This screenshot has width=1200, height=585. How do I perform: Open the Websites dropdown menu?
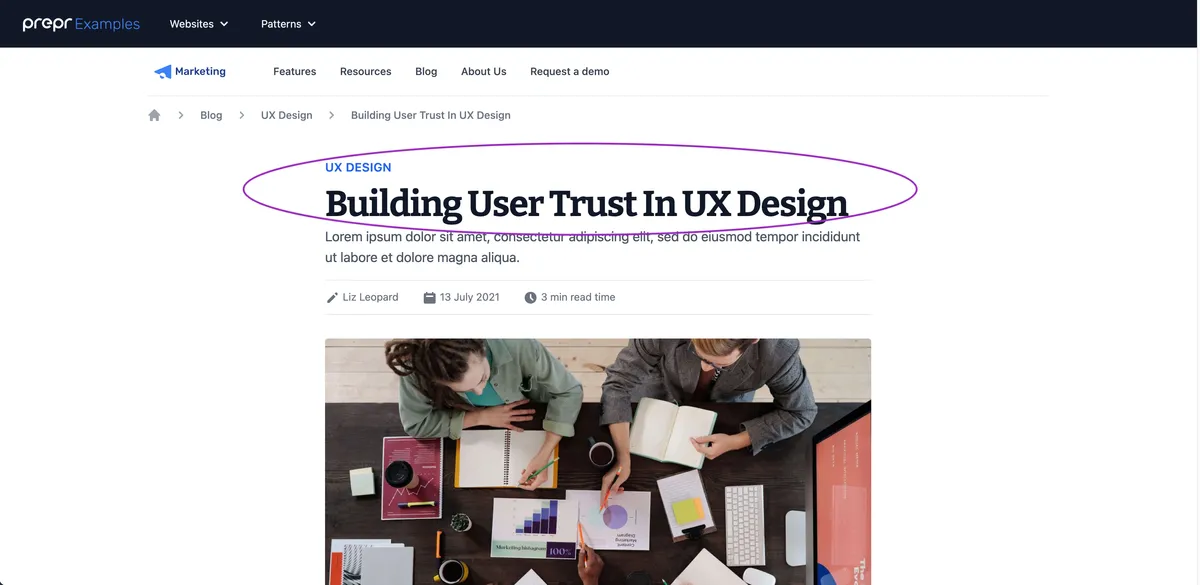point(198,24)
